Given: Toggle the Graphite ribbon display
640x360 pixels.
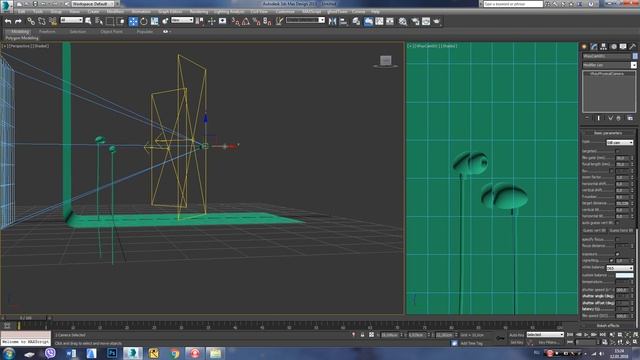Looking at the screenshot, I should point(368,21).
